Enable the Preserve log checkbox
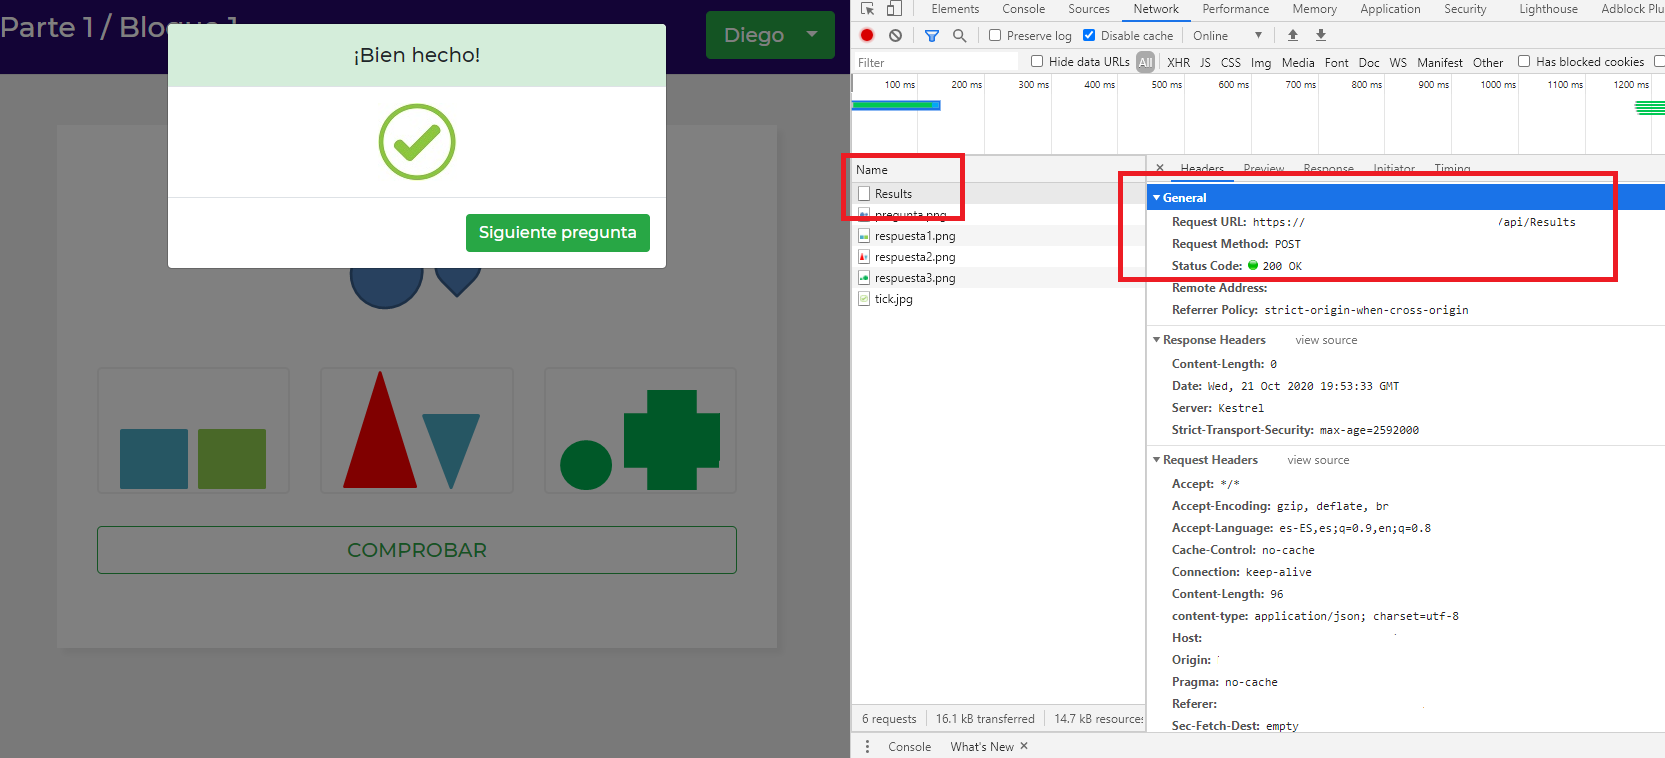Image resolution: width=1665 pixels, height=758 pixels. point(995,35)
